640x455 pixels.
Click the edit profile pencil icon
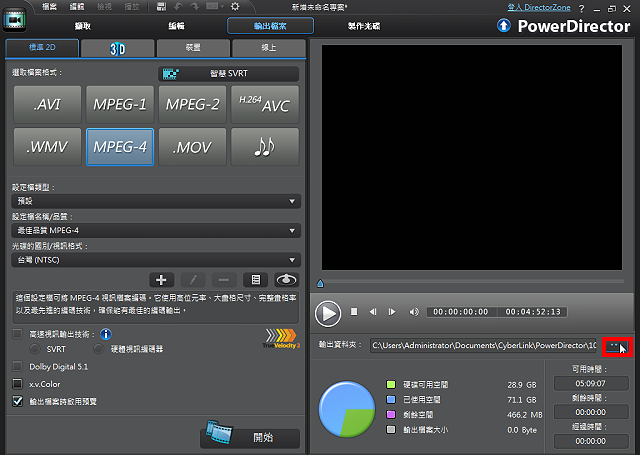click(x=193, y=280)
